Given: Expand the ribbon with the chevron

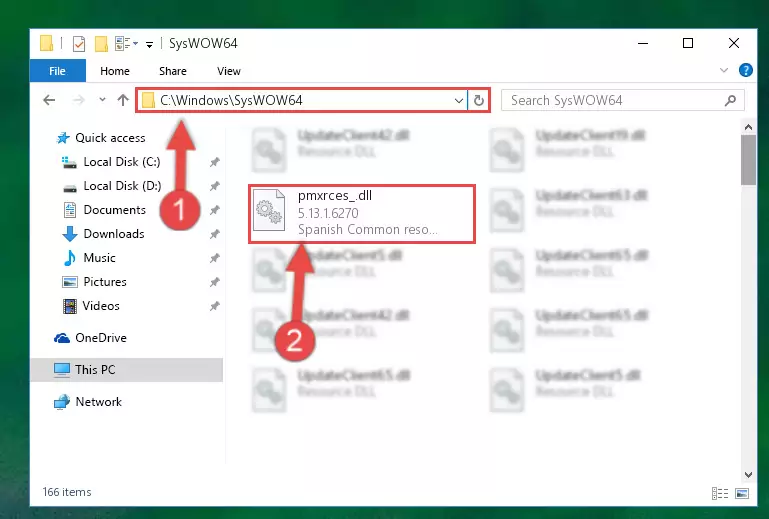Looking at the screenshot, I should (723, 71).
